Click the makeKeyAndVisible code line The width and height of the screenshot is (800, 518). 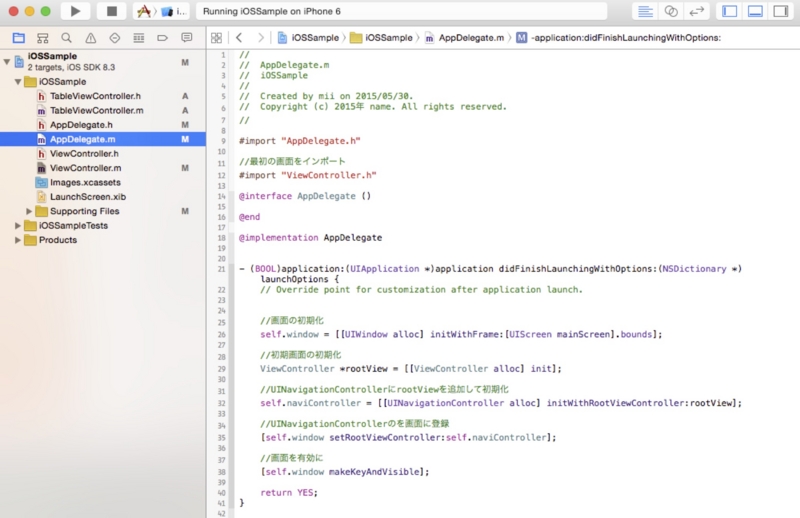tap(345, 472)
